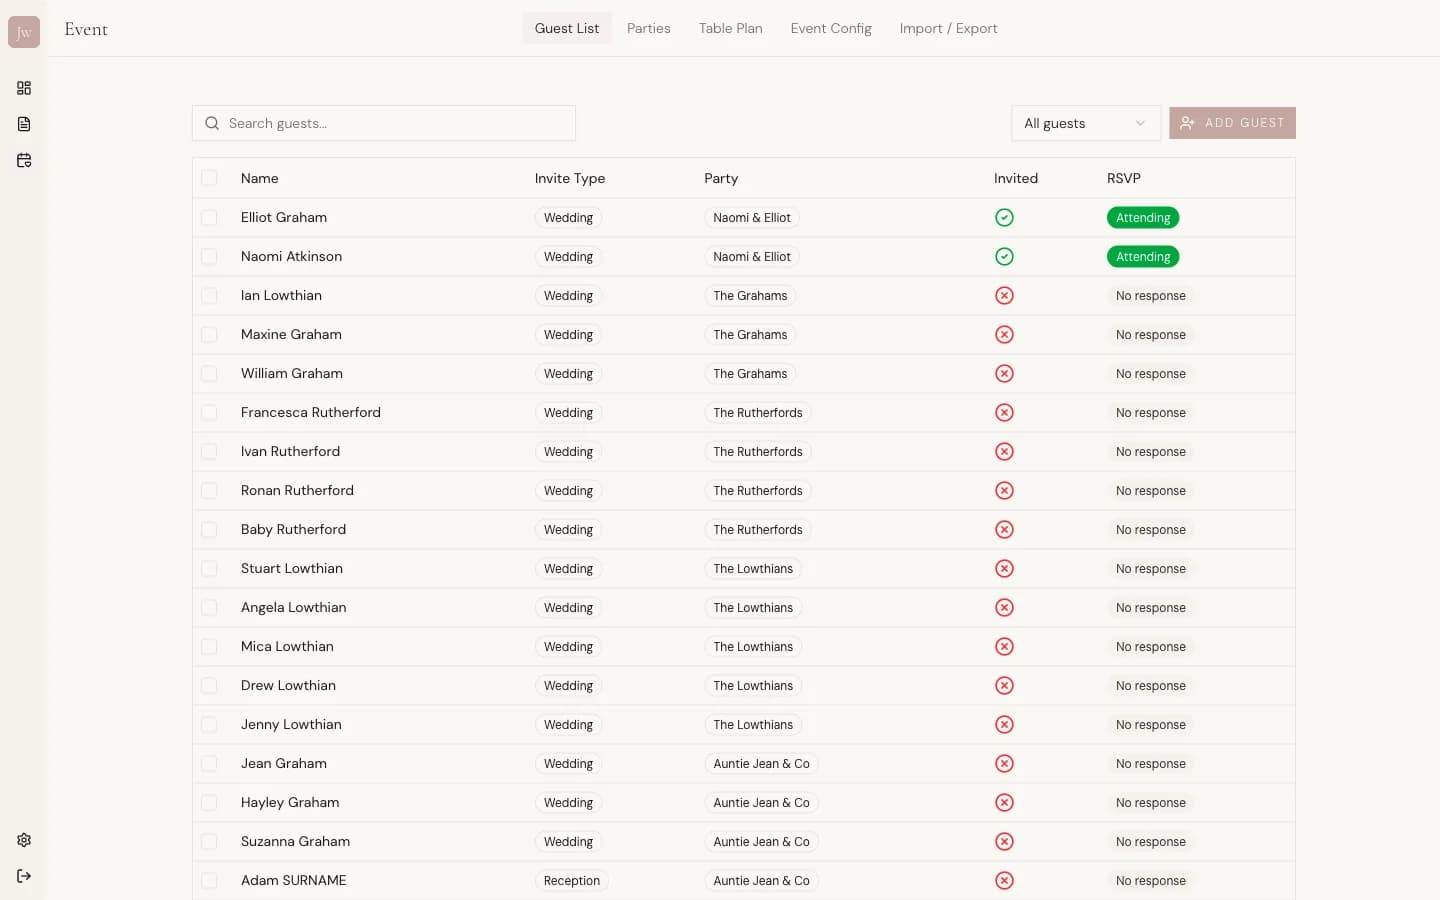Check the row checkbox for Elliot Graham
This screenshot has height=900, width=1440.
coord(209,217)
